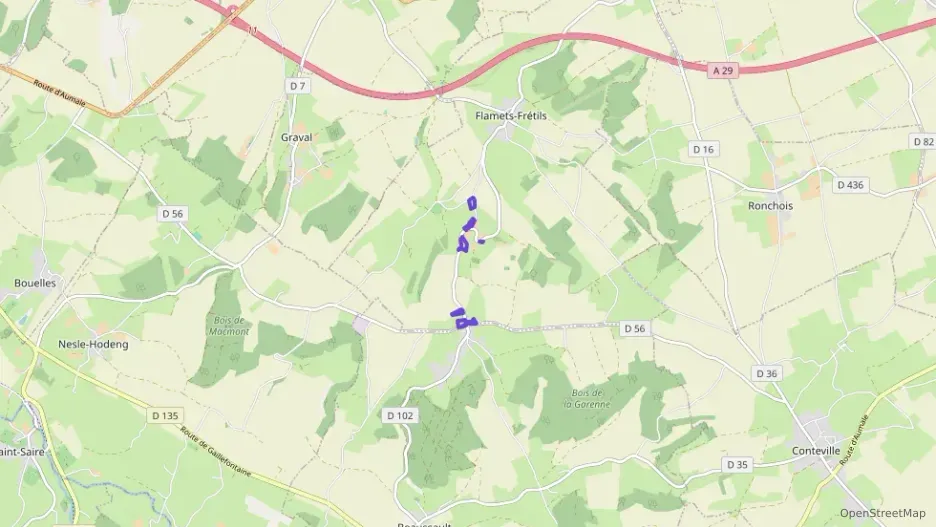Select the D 436 road shield

[x=850, y=185]
